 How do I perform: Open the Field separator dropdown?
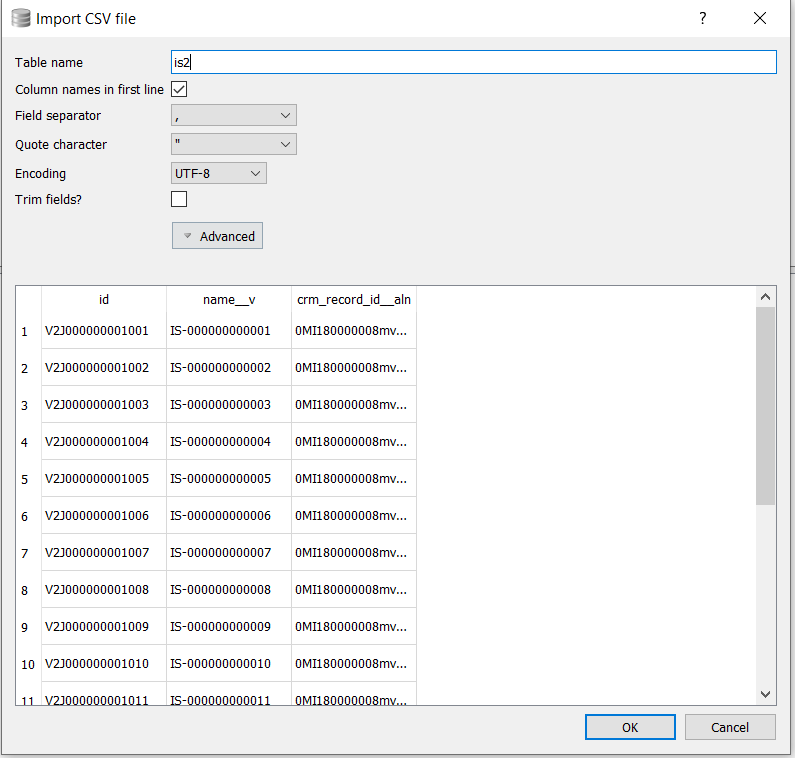[x=234, y=116]
